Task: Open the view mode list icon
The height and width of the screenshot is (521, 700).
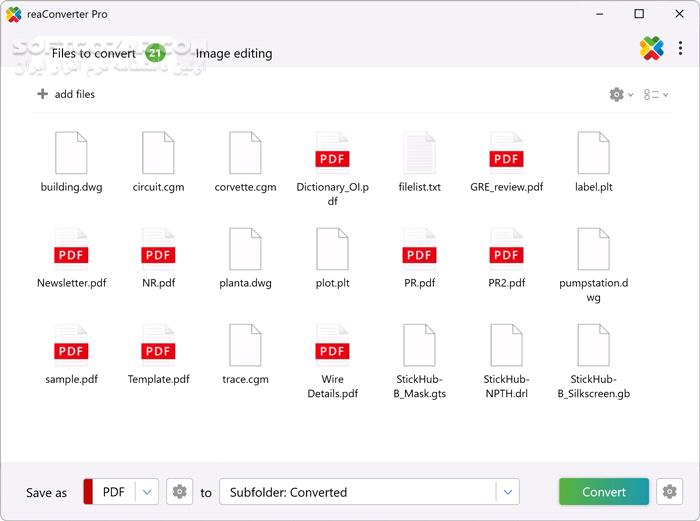Action: click(x=651, y=94)
